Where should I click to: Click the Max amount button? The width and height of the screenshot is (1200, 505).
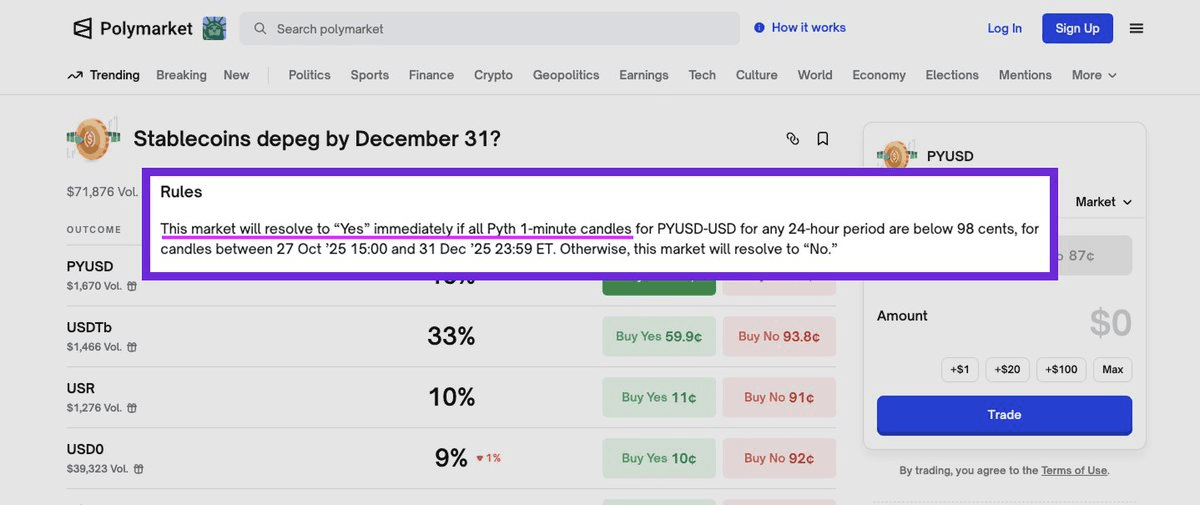(x=1113, y=370)
